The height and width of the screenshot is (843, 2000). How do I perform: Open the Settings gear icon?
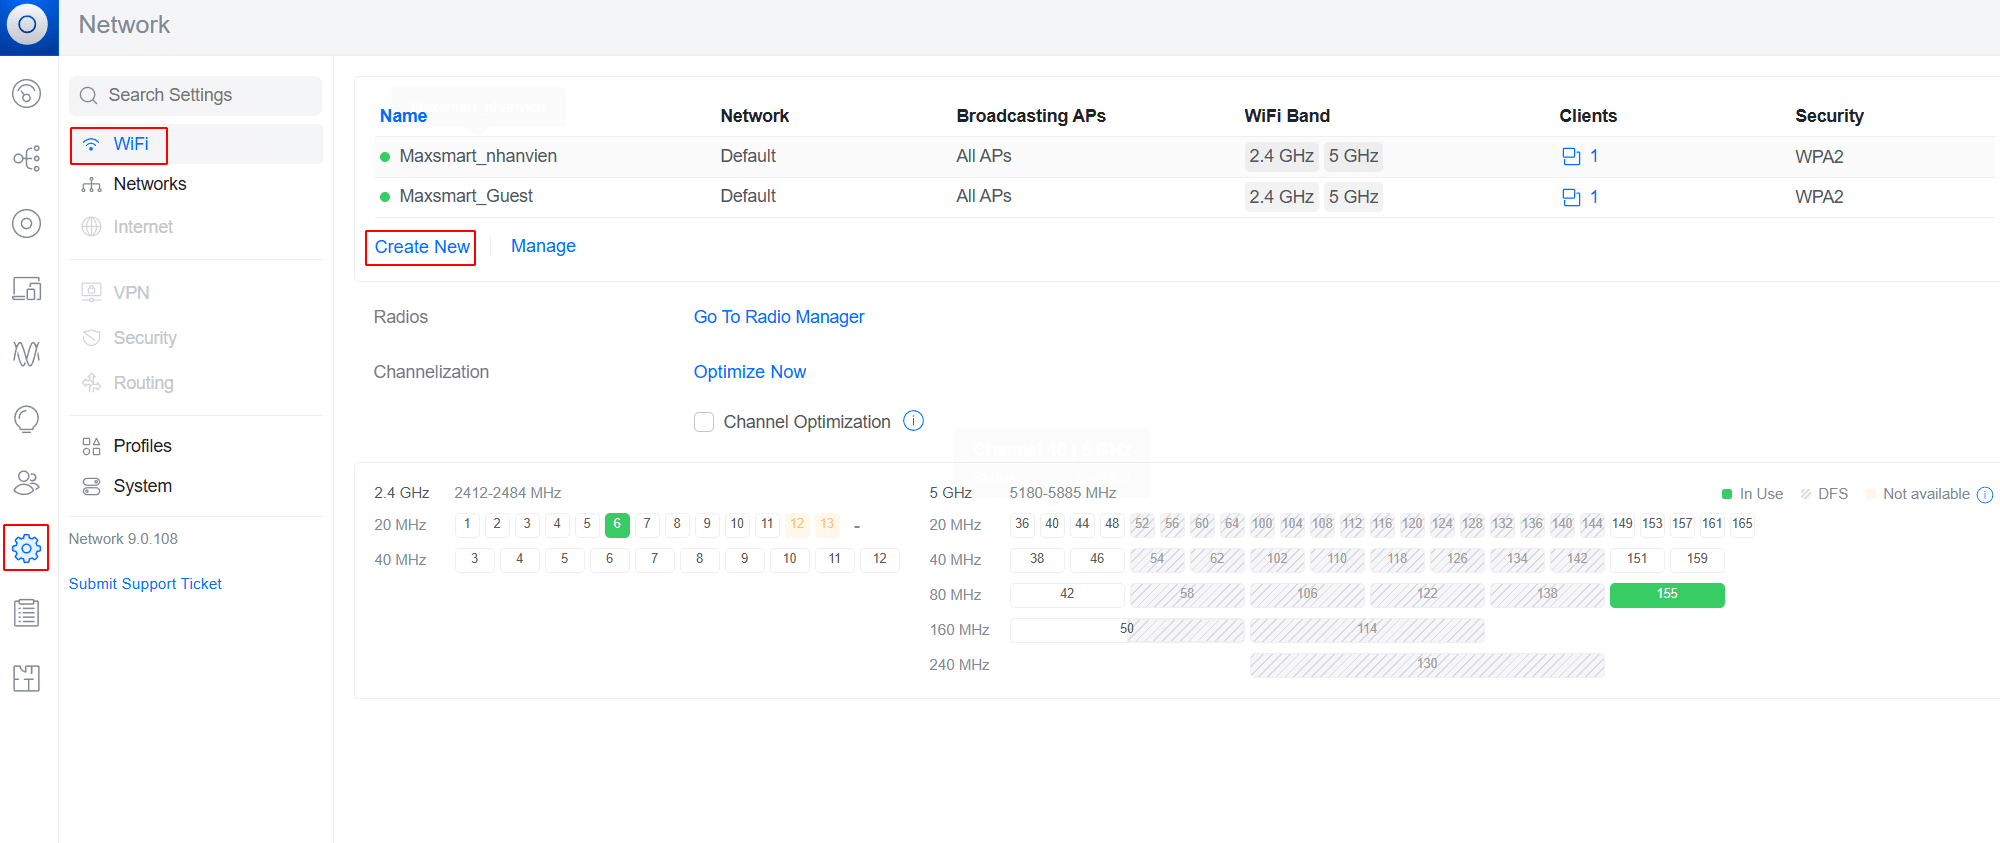[x=27, y=548]
